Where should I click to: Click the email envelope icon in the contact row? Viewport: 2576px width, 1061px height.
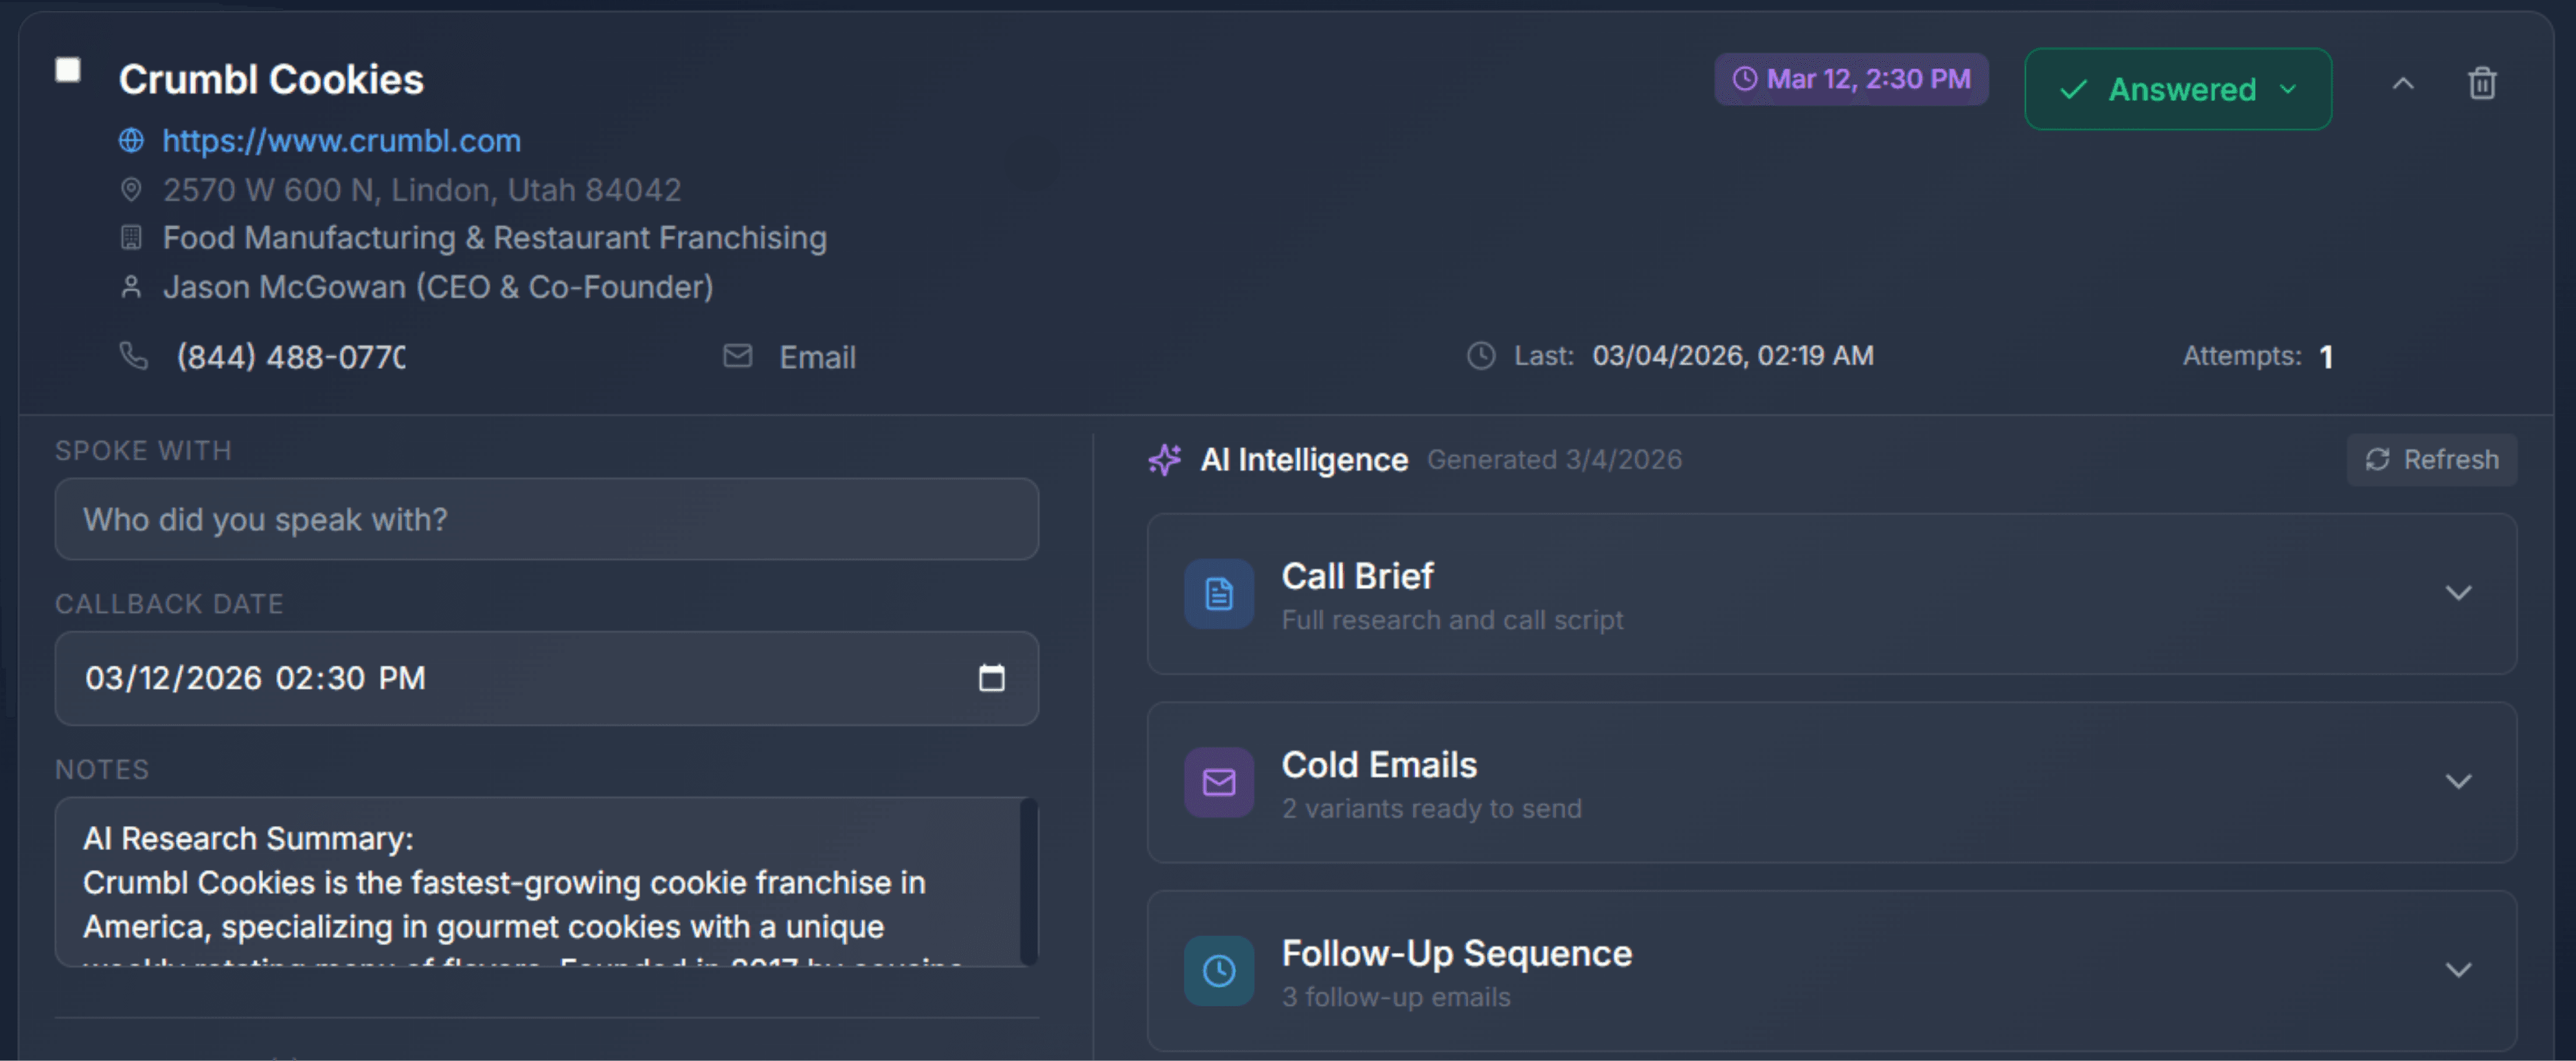pyautogui.click(x=737, y=356)
